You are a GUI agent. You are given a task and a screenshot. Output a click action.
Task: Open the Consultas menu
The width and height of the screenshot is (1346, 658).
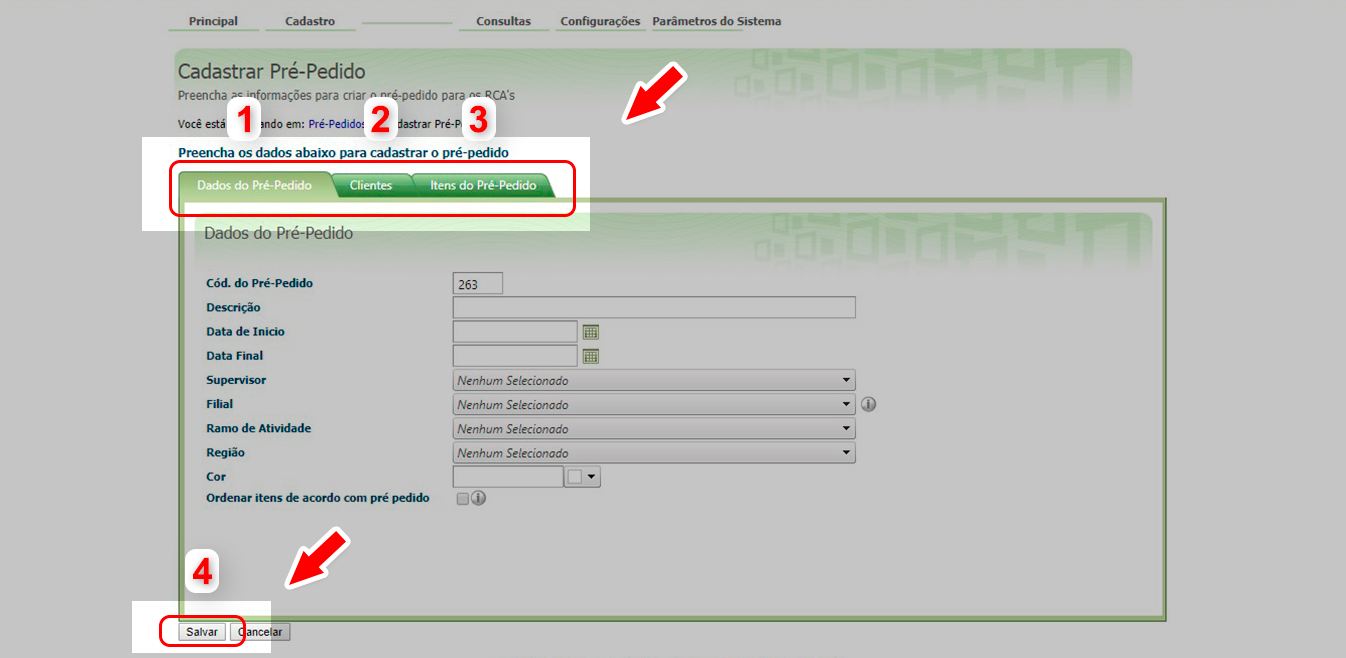pos(504,21)
